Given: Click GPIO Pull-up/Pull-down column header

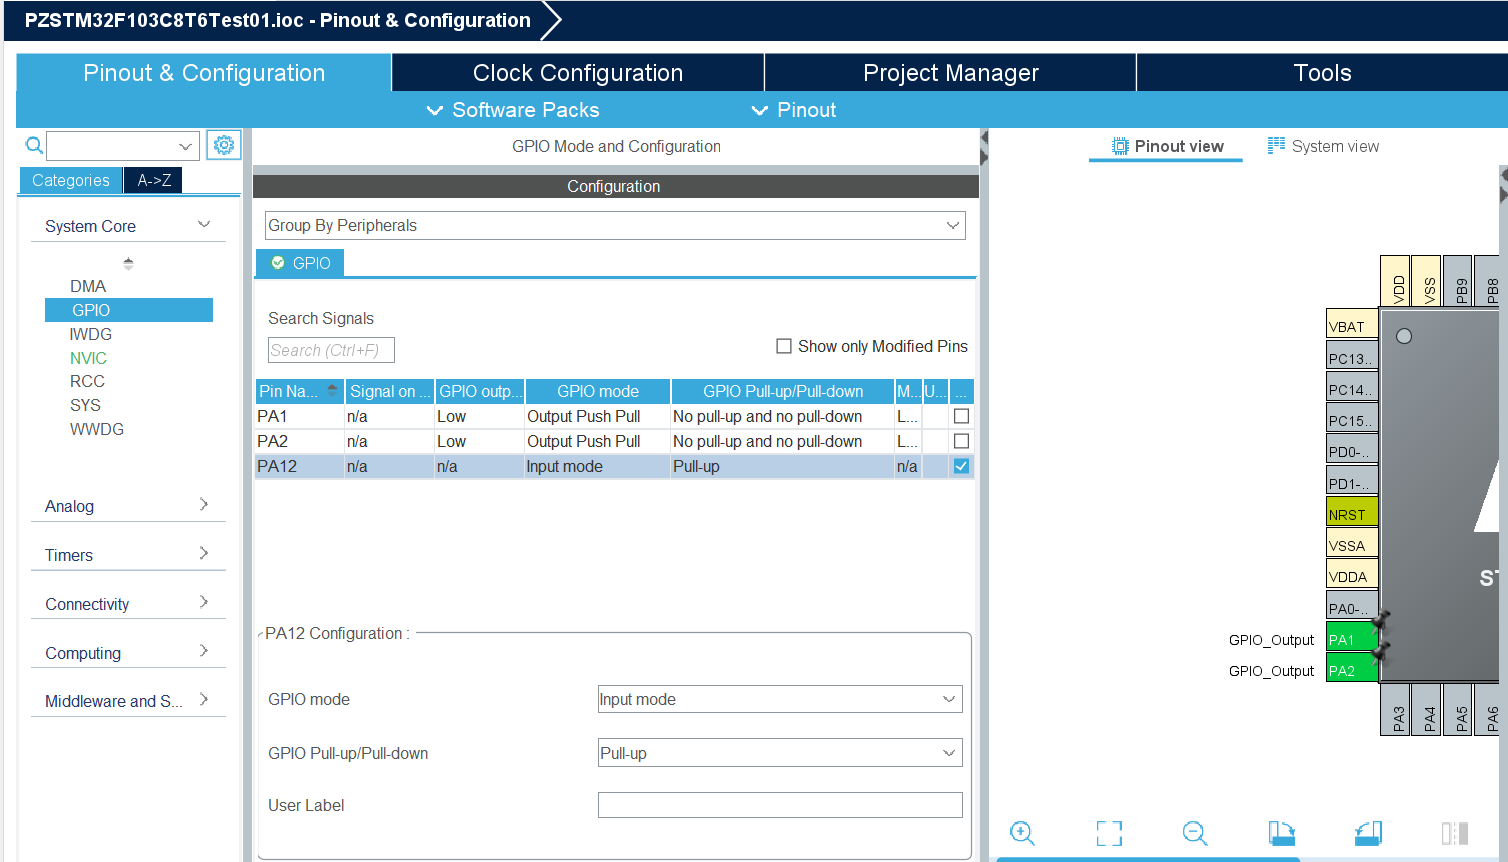Looking at the screenshot, I should coord(782,391).
